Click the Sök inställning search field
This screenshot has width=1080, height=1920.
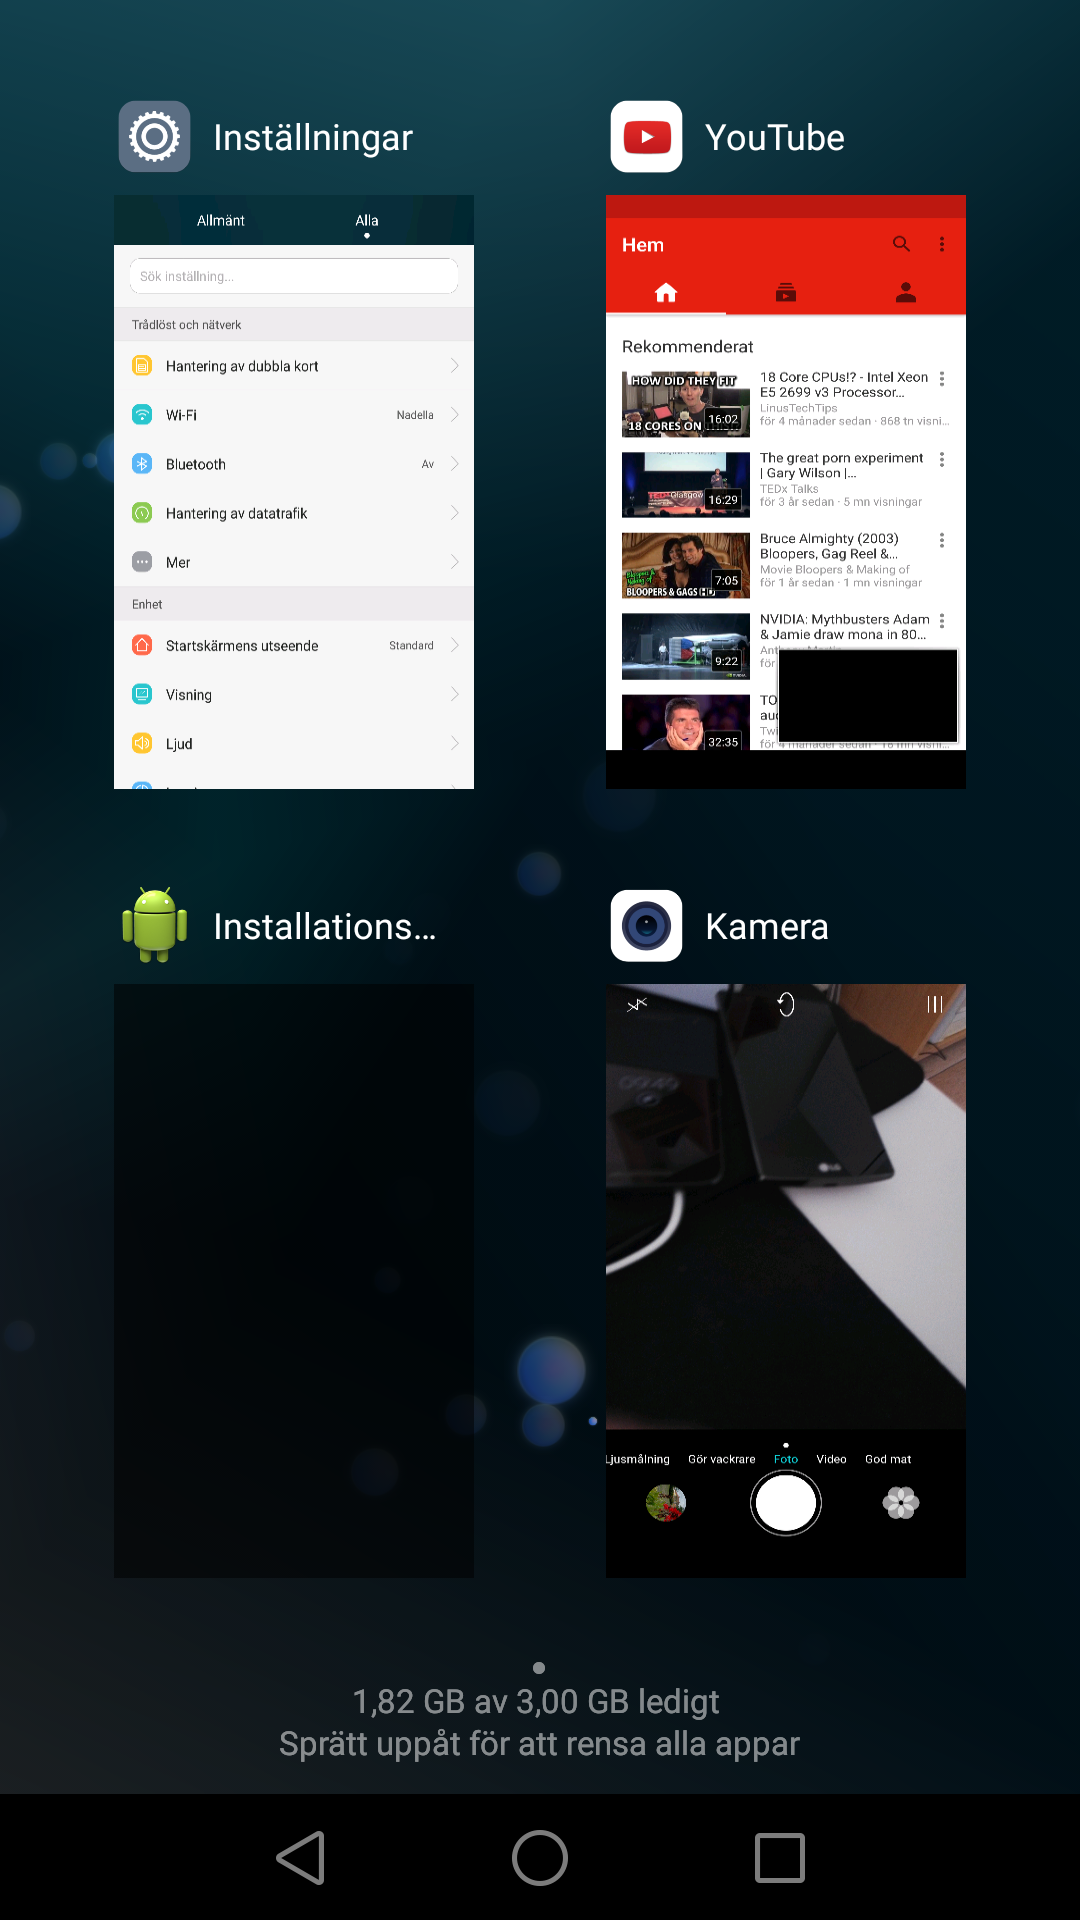point(294,276)
